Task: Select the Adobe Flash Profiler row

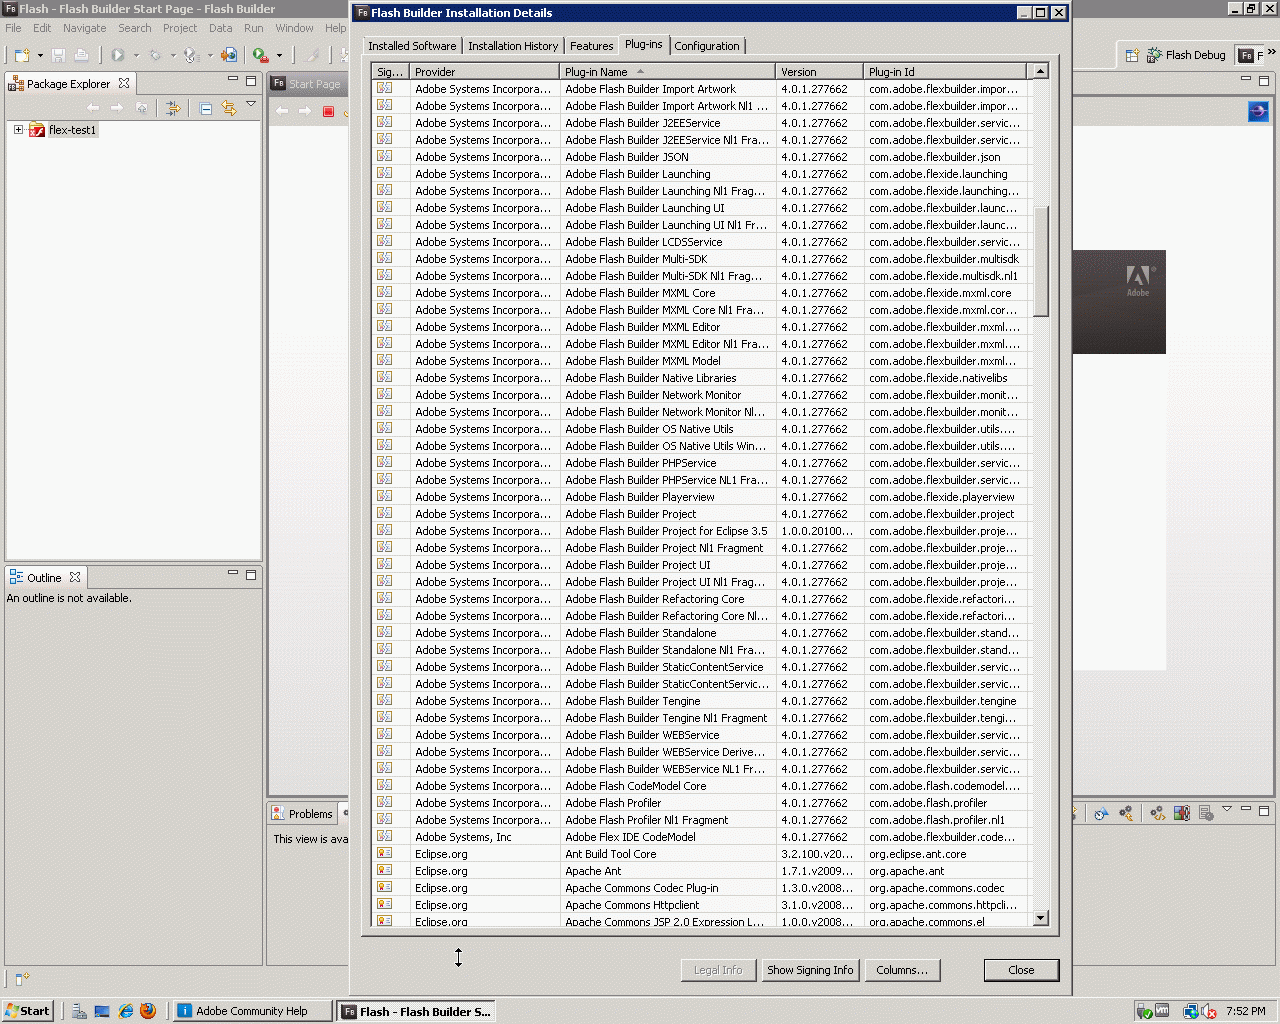Action: [701, 803]
